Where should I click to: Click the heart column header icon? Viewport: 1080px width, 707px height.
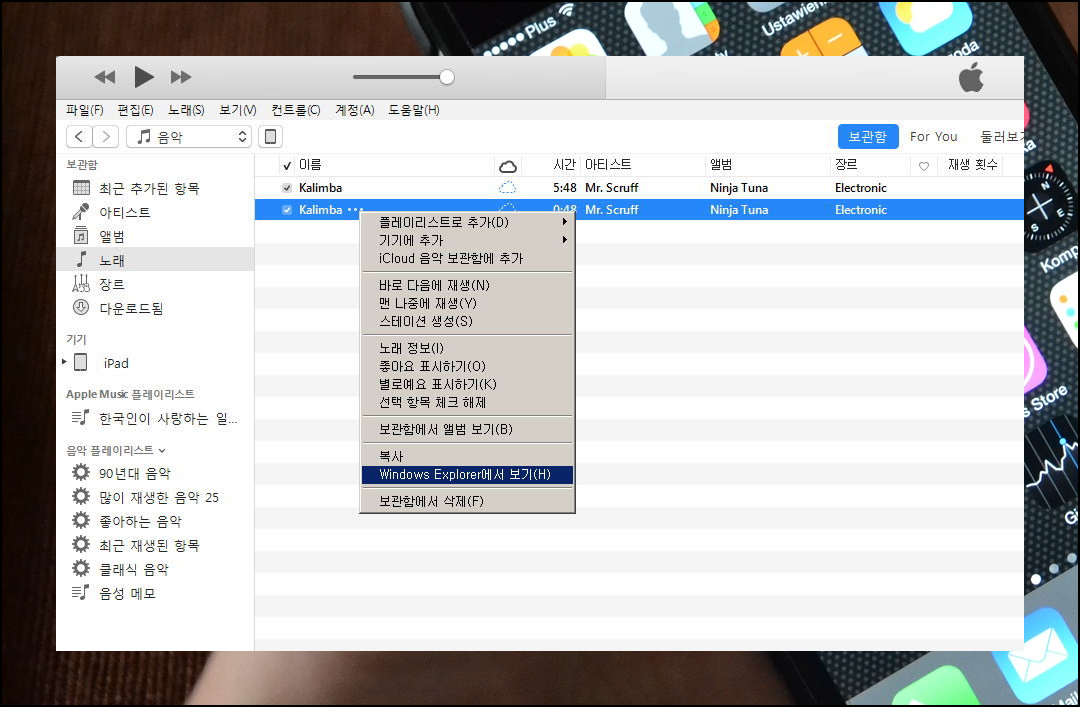[x=924, y=166]
